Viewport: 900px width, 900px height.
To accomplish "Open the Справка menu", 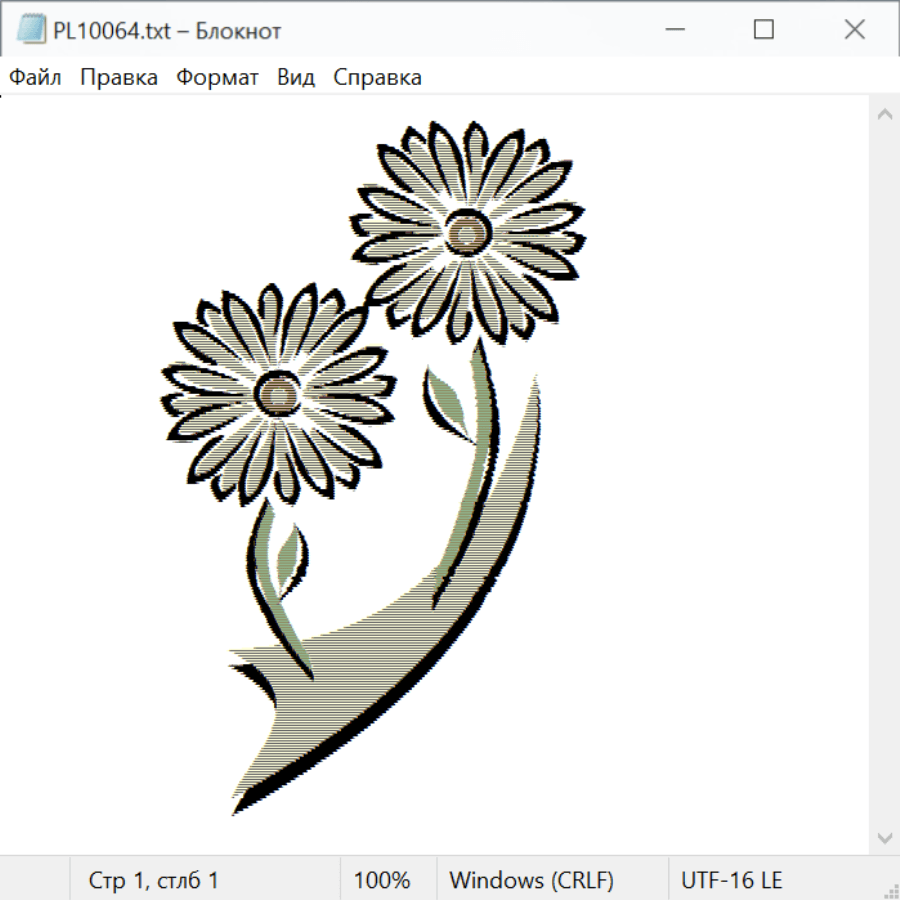I will tap(377, 78).
